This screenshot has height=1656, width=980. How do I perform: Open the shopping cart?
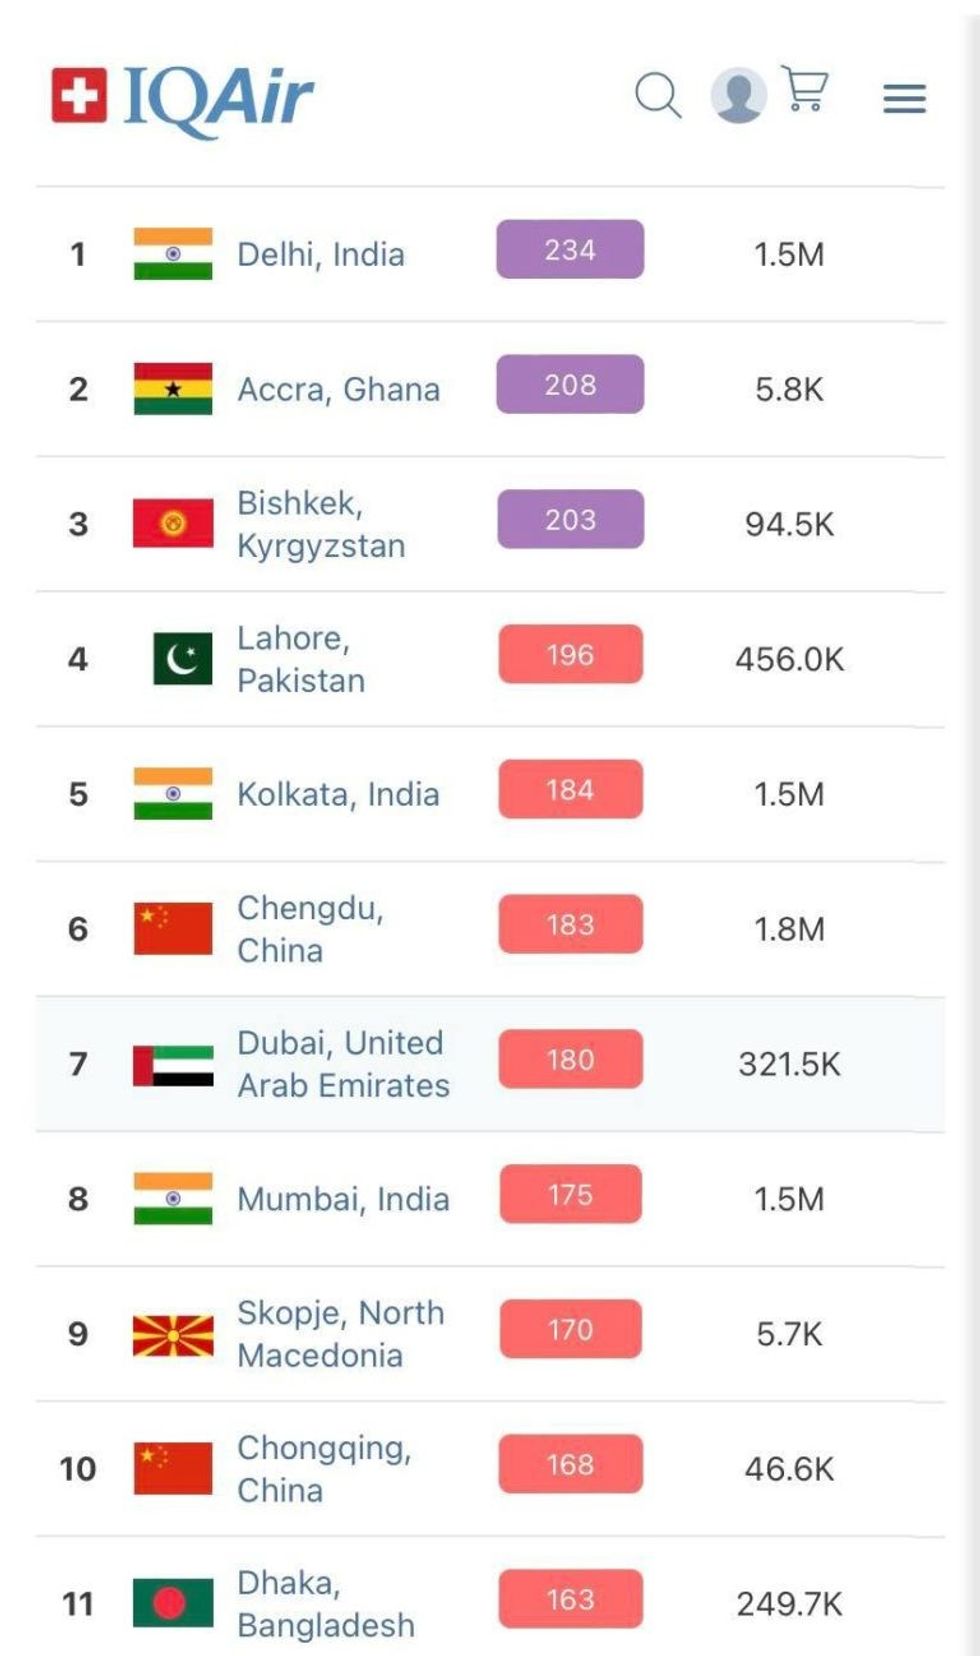coord(805,90)
